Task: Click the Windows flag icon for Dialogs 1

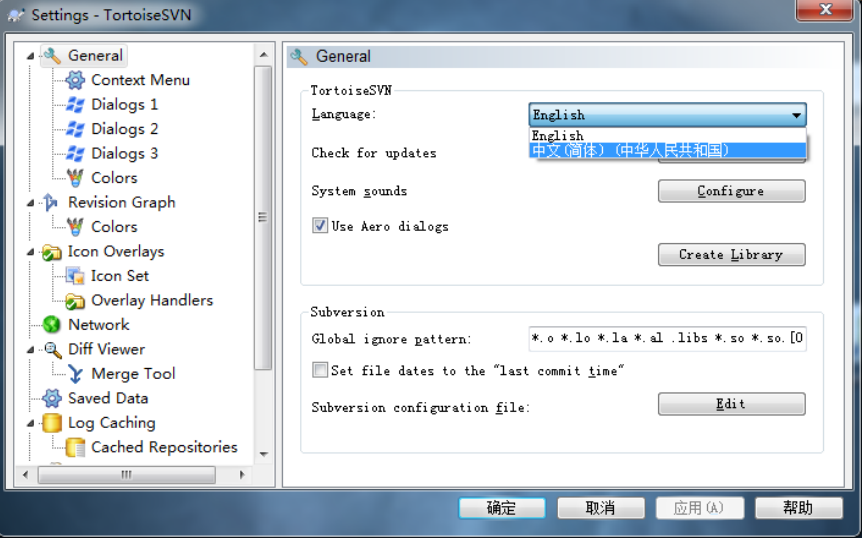Action: (x=75, y=104)
